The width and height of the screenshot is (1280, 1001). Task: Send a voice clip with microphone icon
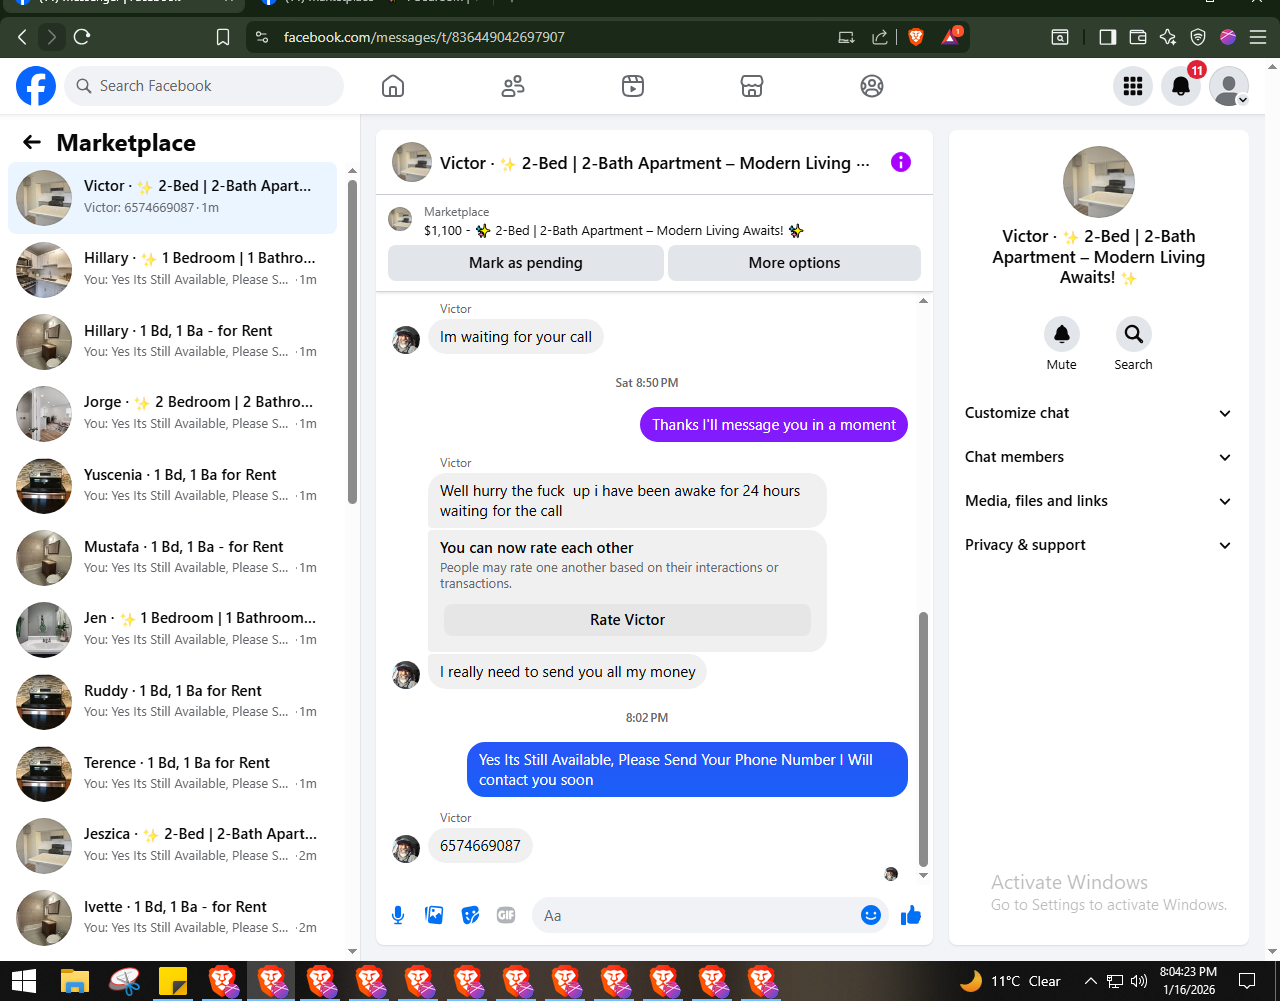coord(398,914)
